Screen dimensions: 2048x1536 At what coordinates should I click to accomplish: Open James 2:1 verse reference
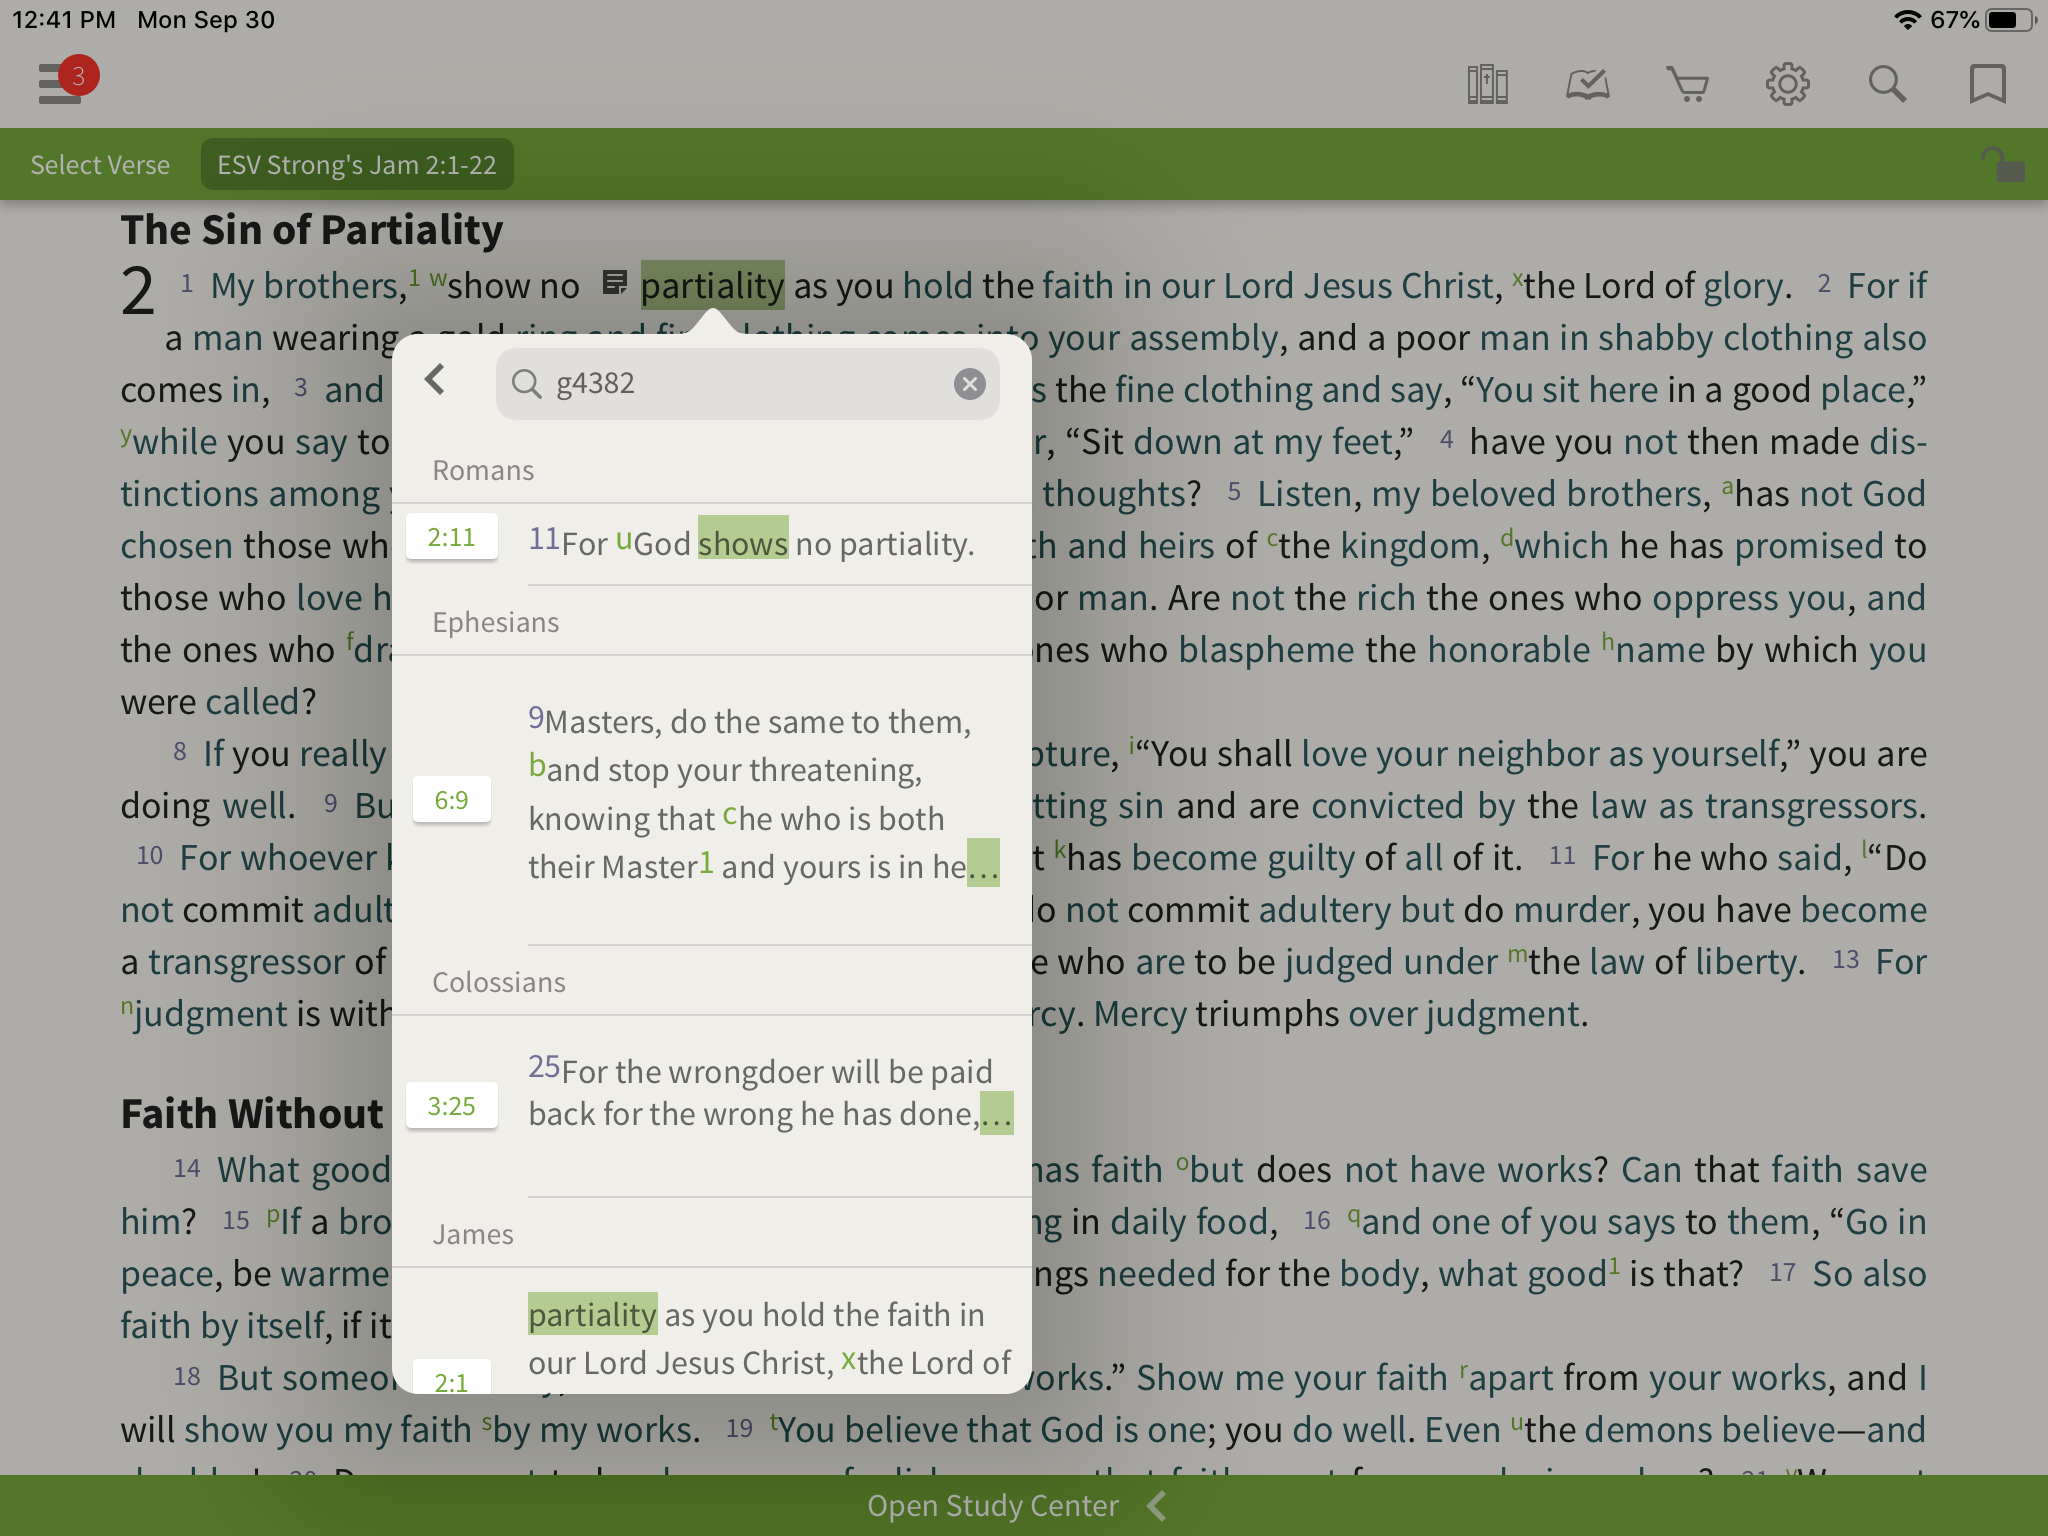(451, 1378)
